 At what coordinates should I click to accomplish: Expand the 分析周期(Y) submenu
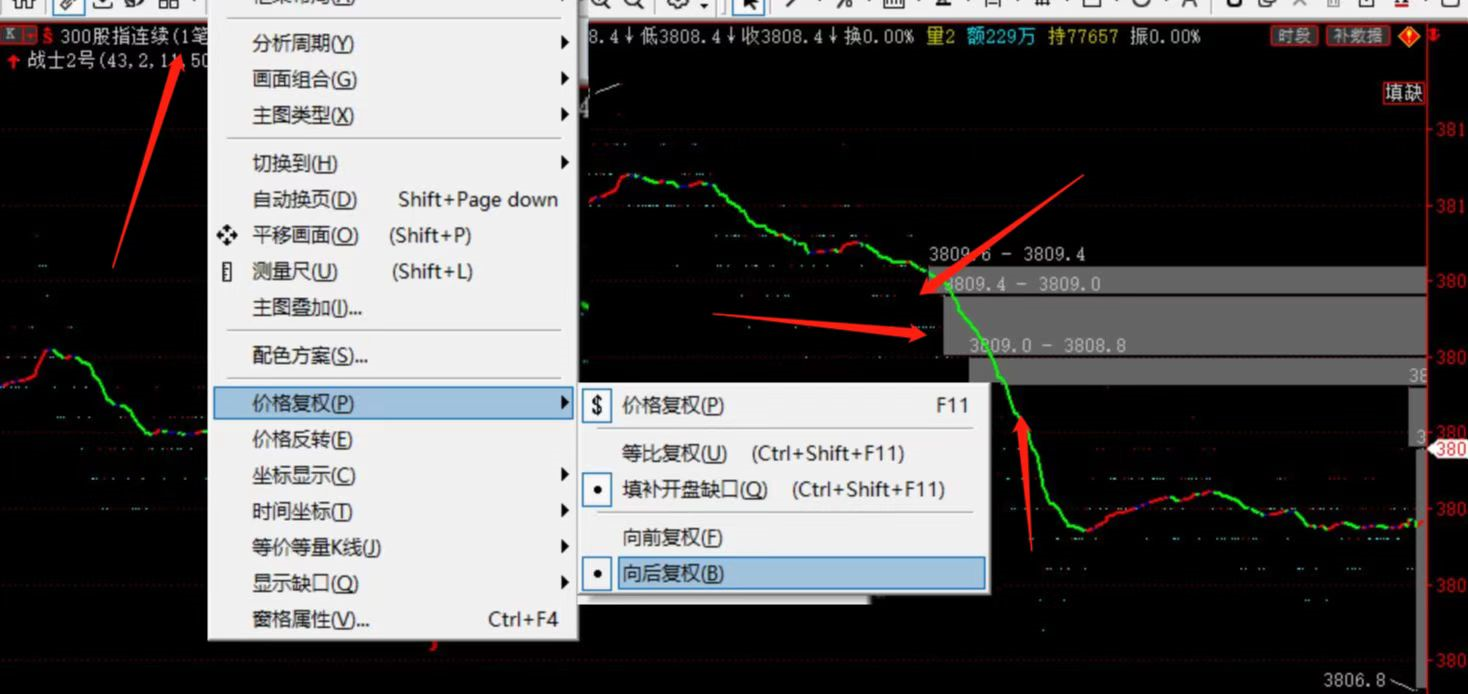392,43
